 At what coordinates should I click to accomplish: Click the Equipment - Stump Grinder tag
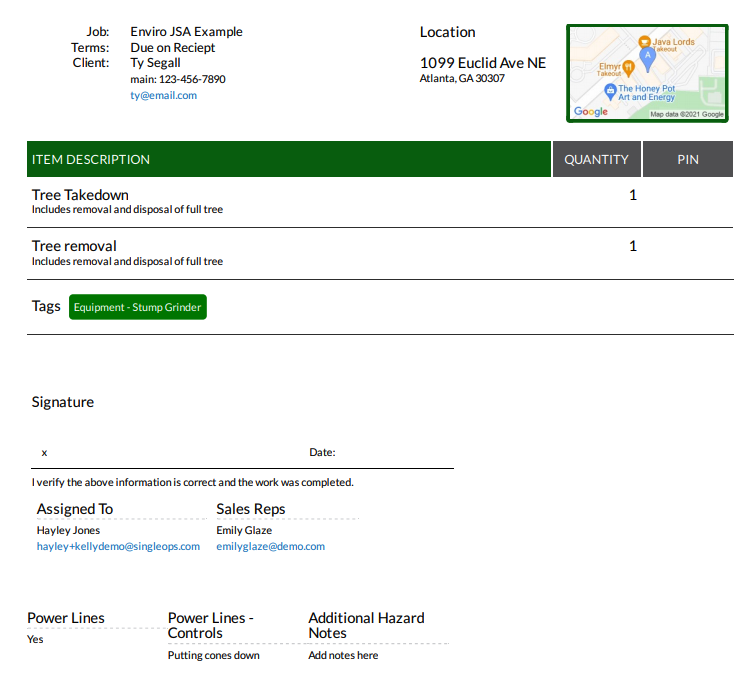(x=138, y=307)
